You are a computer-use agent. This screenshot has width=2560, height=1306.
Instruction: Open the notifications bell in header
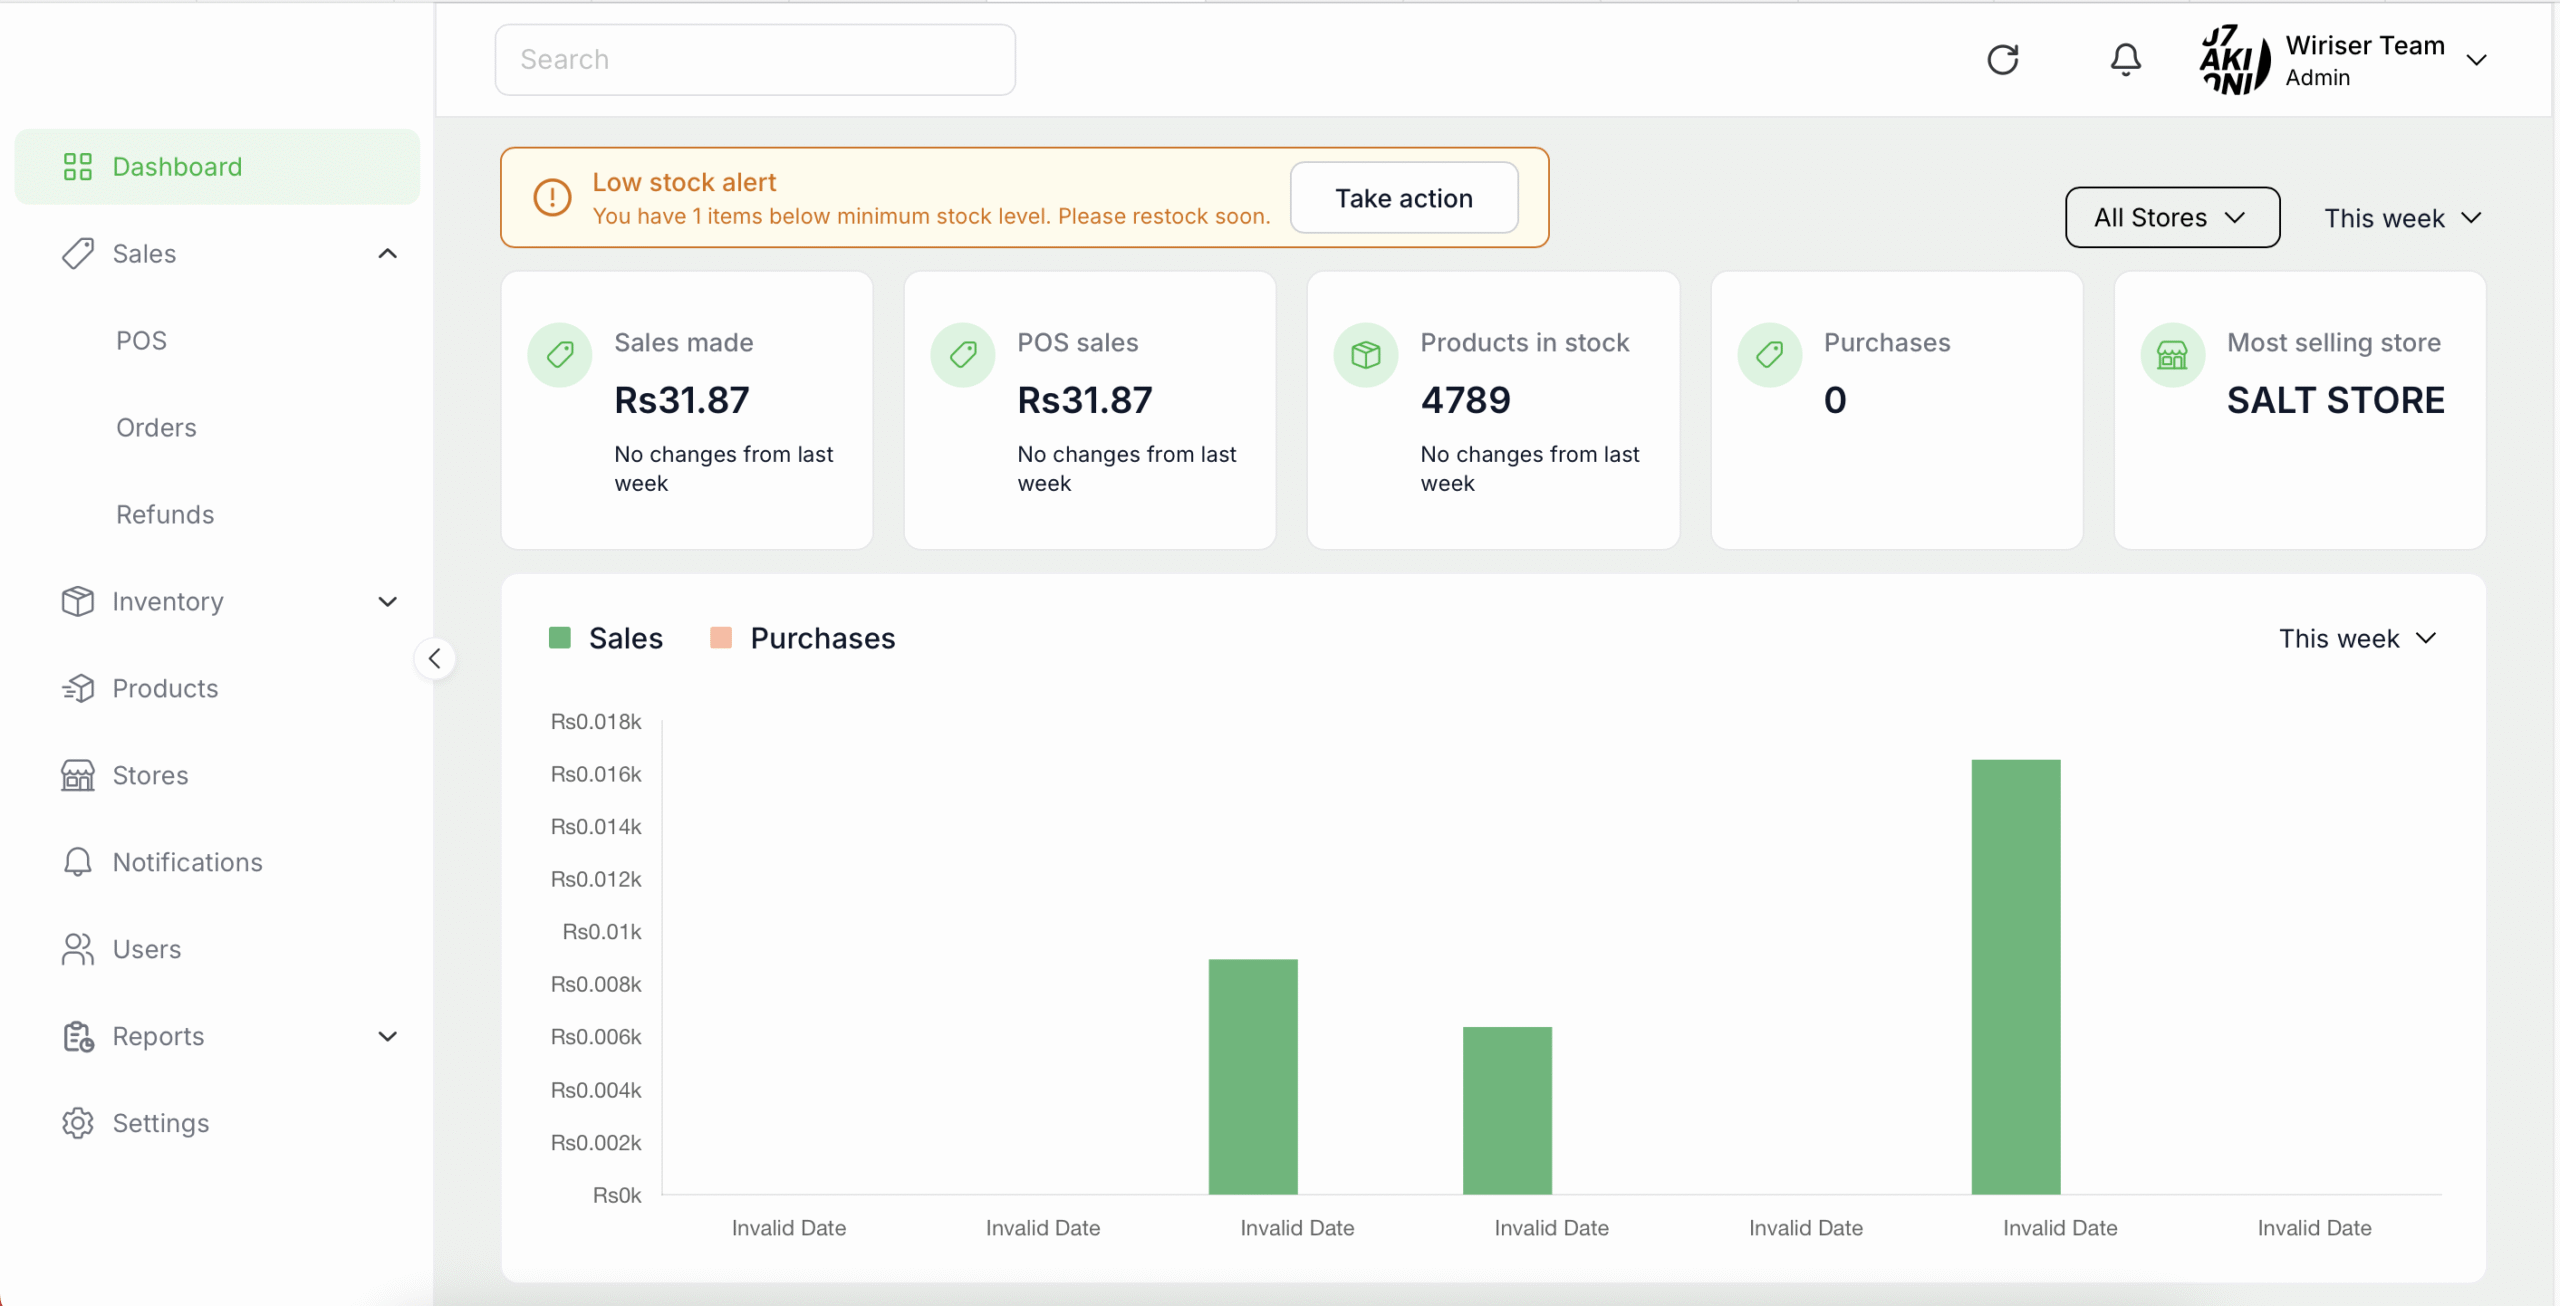[x=2125, y=60]
